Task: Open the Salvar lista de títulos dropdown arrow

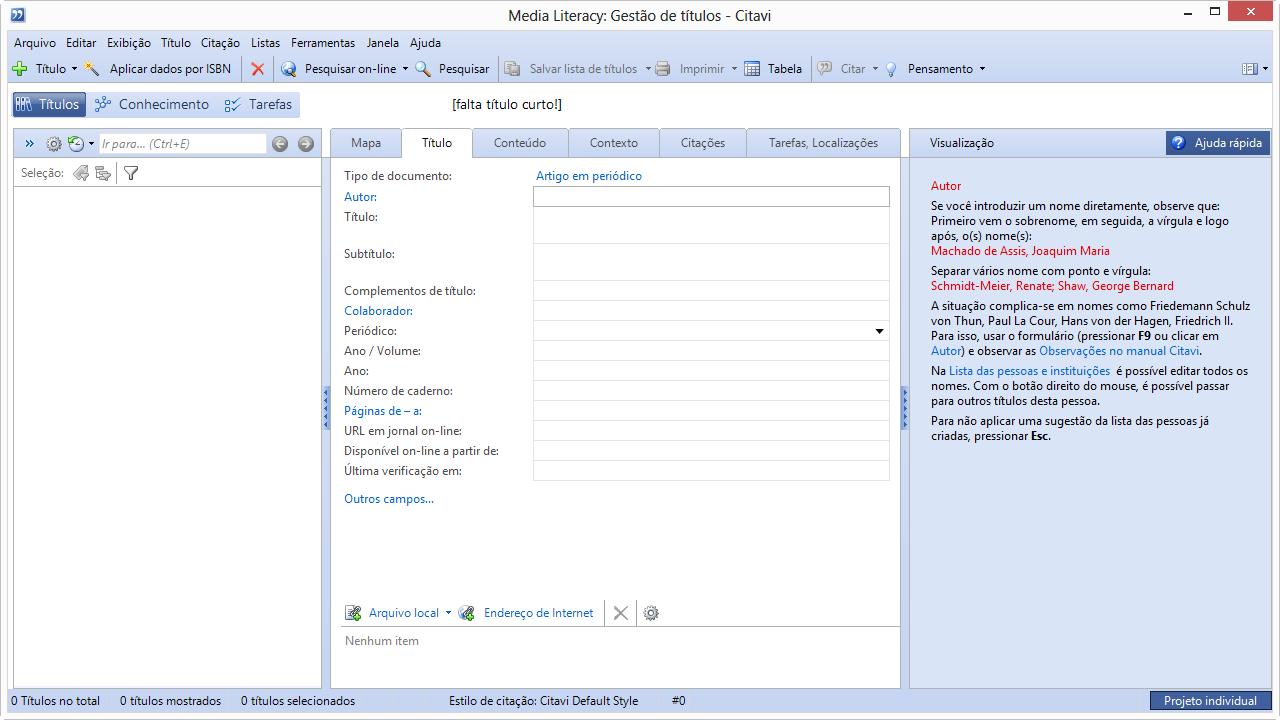Action: point(648,69)
